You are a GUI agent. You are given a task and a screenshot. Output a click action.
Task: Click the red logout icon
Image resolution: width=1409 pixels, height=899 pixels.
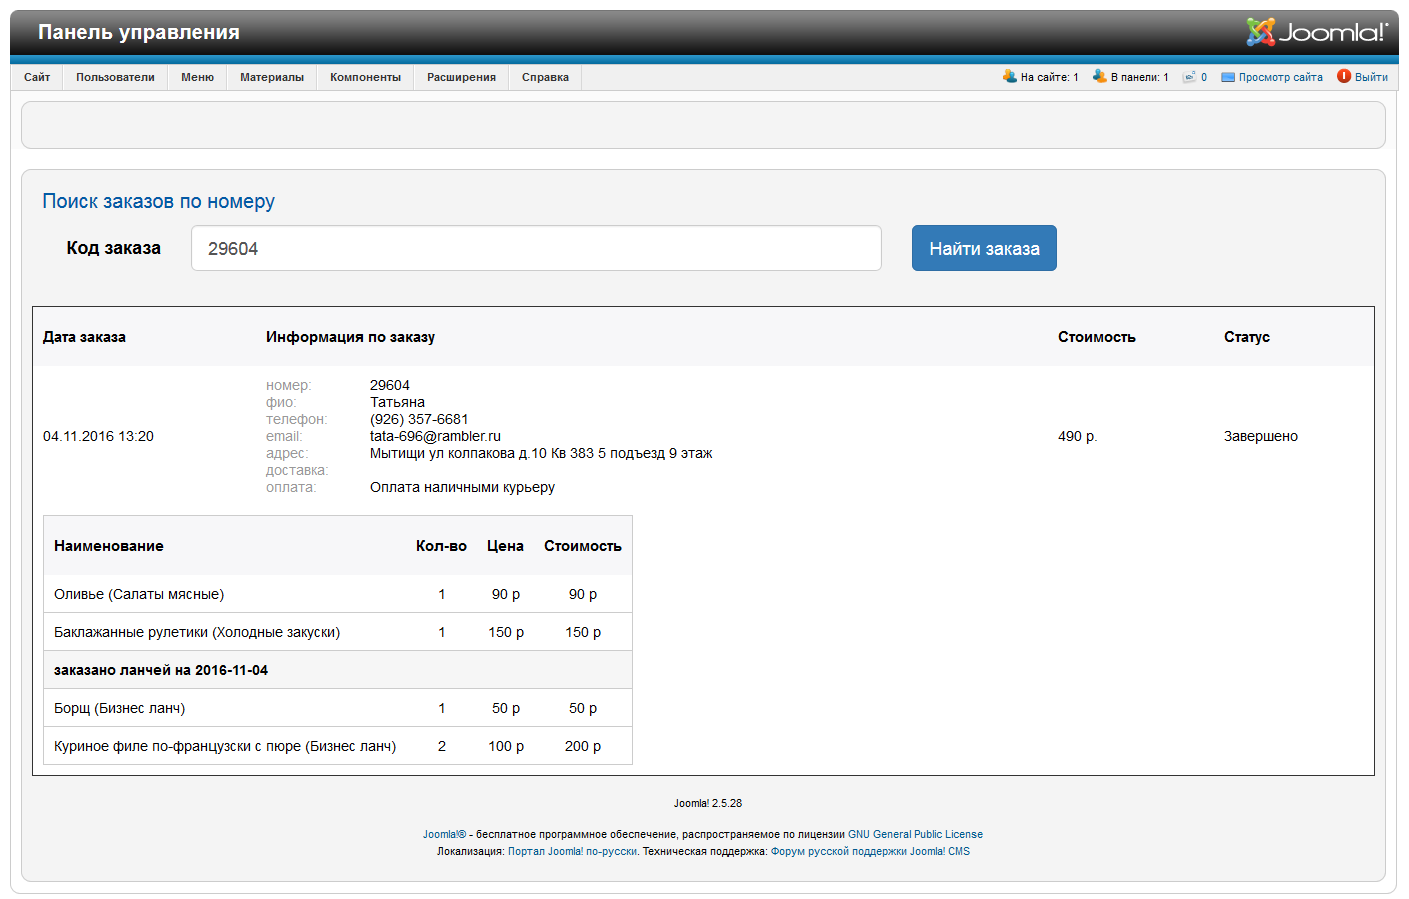coord(1344,76)
